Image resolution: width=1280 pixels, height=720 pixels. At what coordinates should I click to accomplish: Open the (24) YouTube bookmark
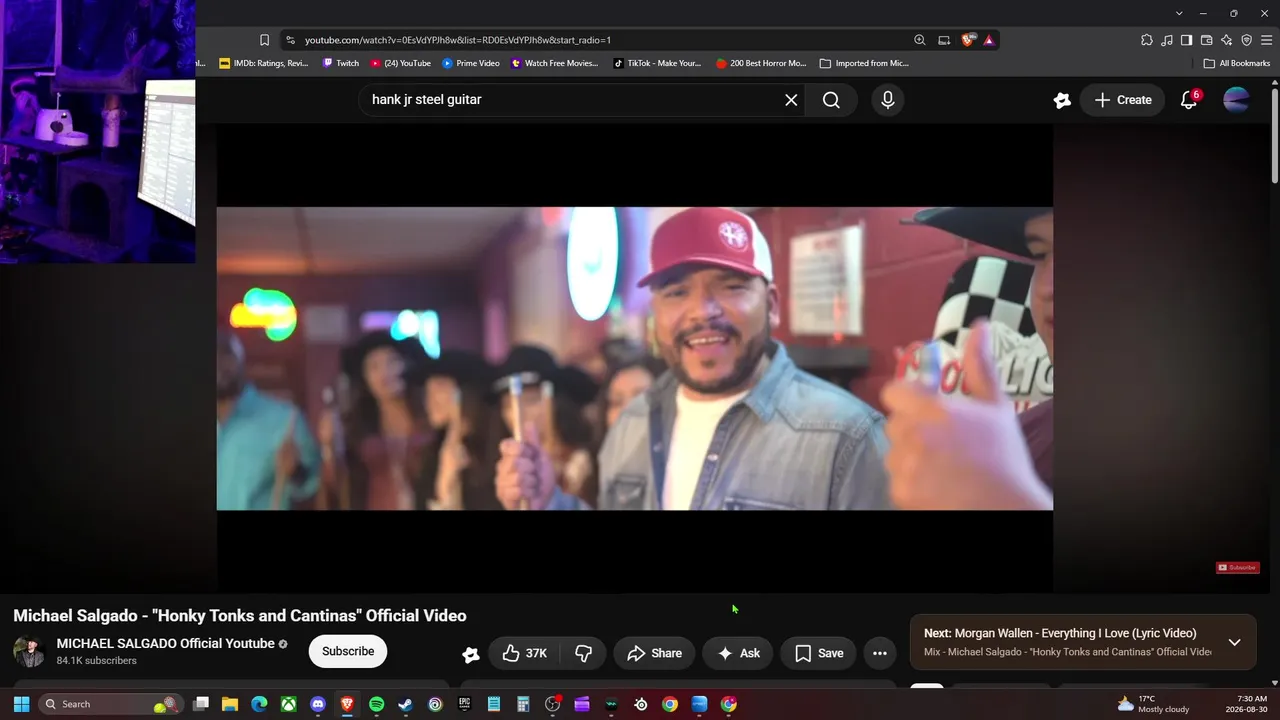click(401, 63)
